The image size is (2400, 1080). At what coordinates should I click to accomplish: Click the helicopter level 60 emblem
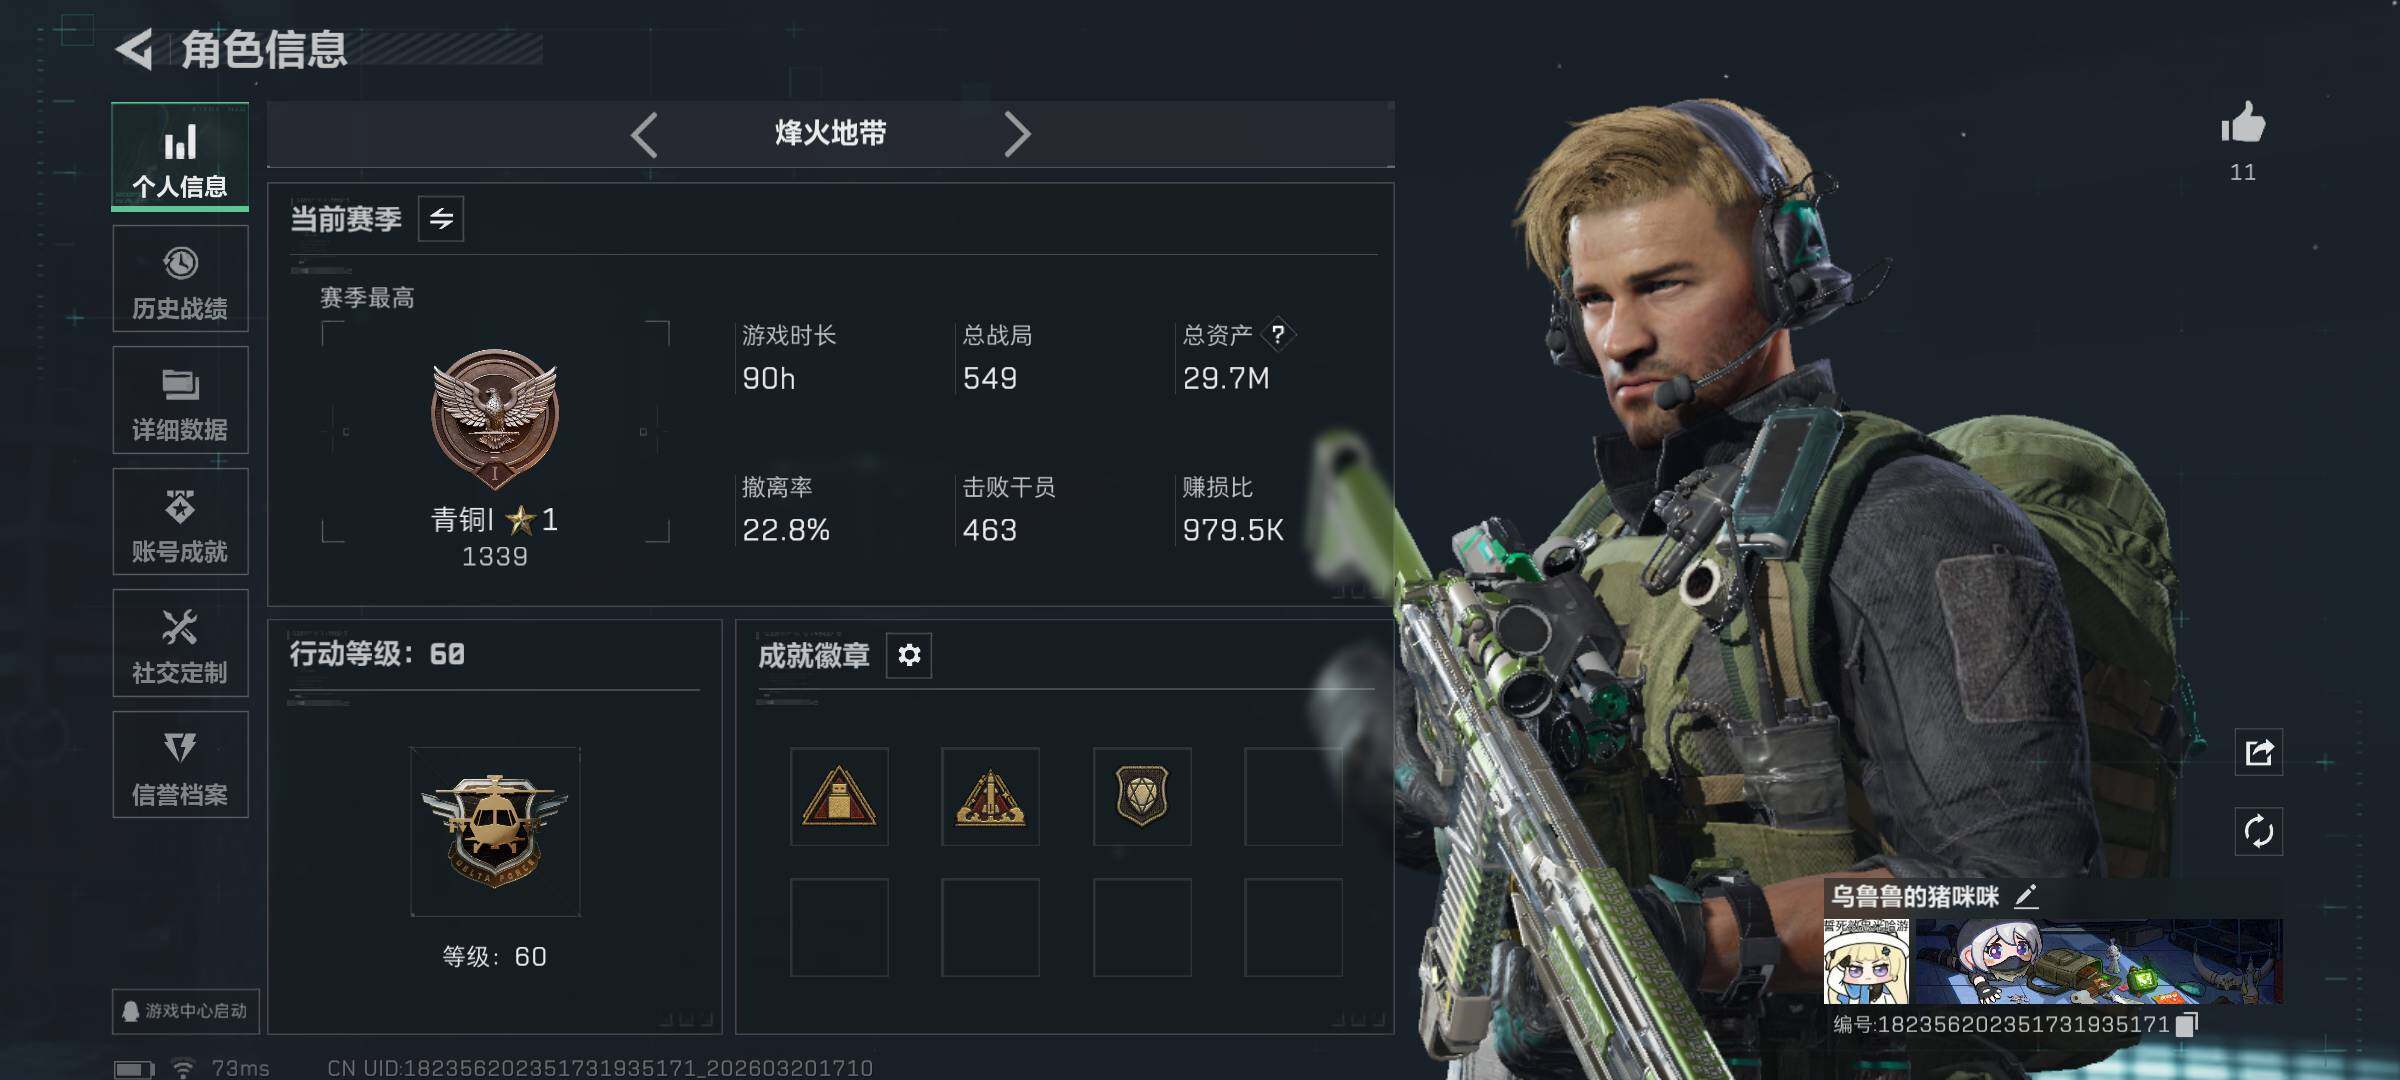click(495, 831)
